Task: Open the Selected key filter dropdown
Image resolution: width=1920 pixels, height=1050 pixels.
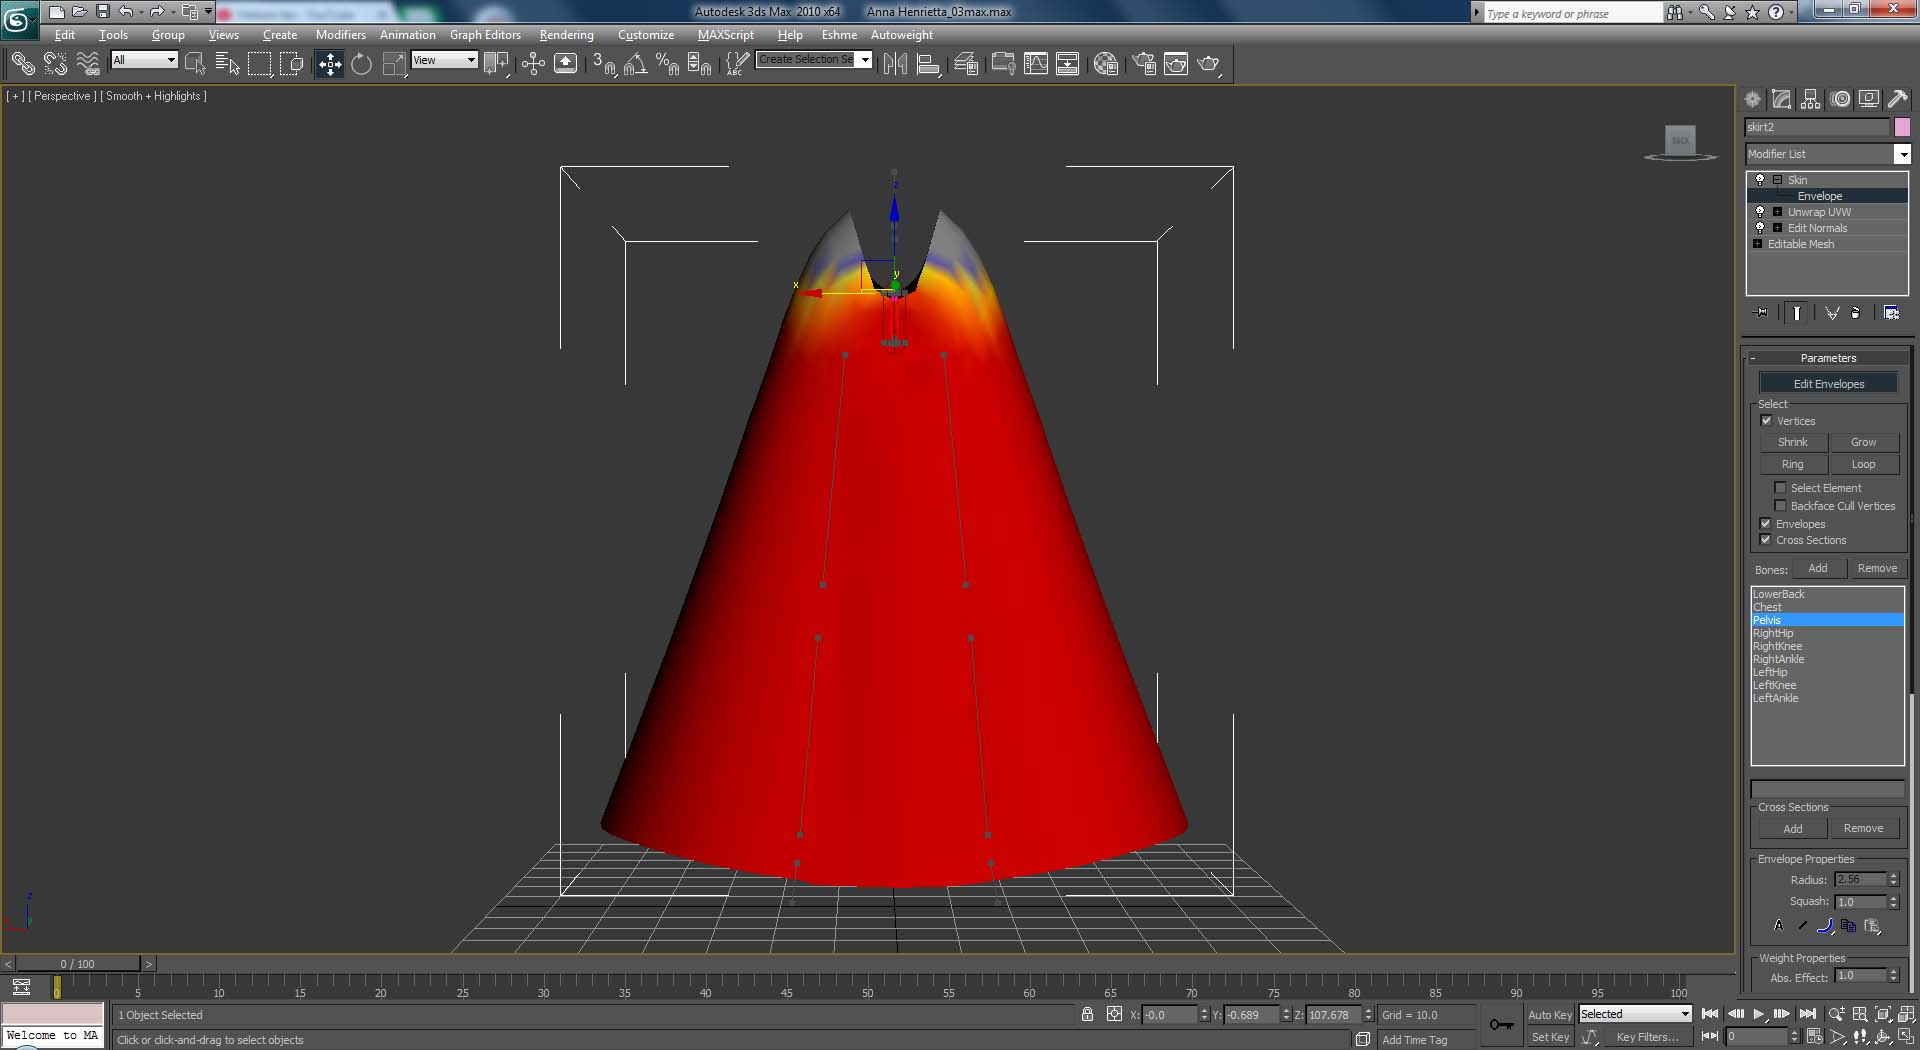Action: [x=1635, y=1014]
